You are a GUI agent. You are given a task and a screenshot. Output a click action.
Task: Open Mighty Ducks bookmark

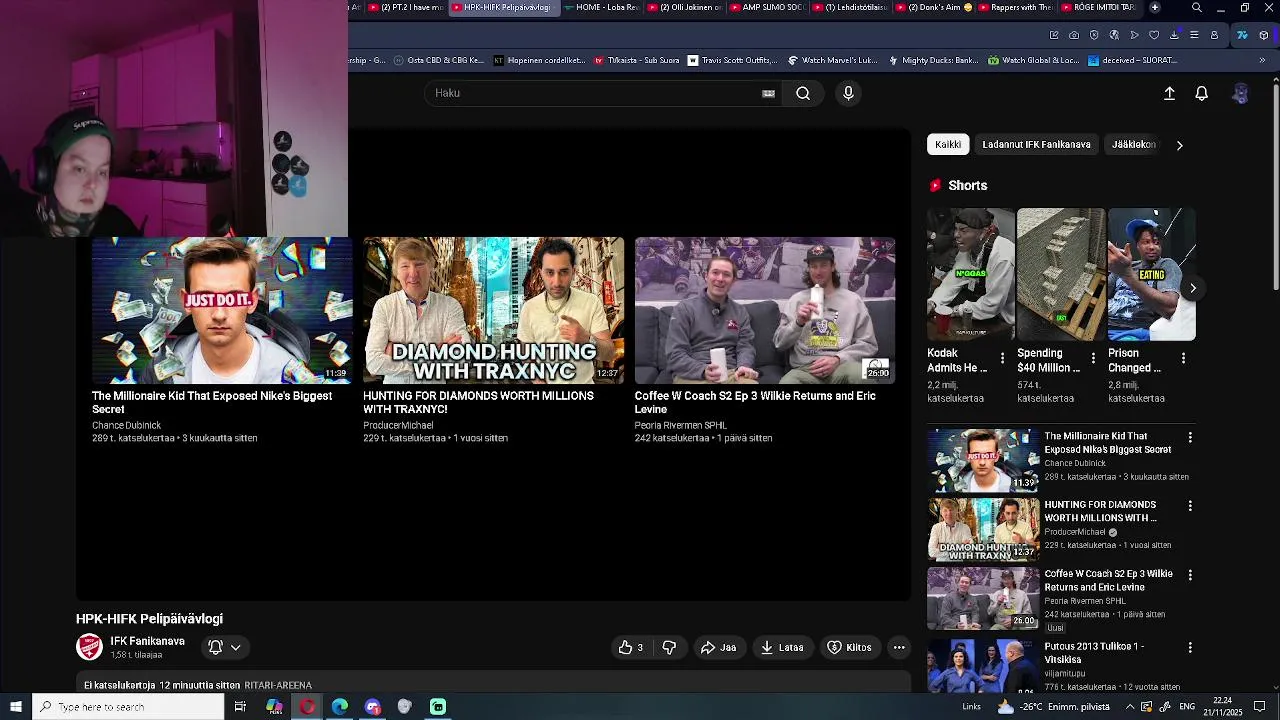(x=933, y=60)
